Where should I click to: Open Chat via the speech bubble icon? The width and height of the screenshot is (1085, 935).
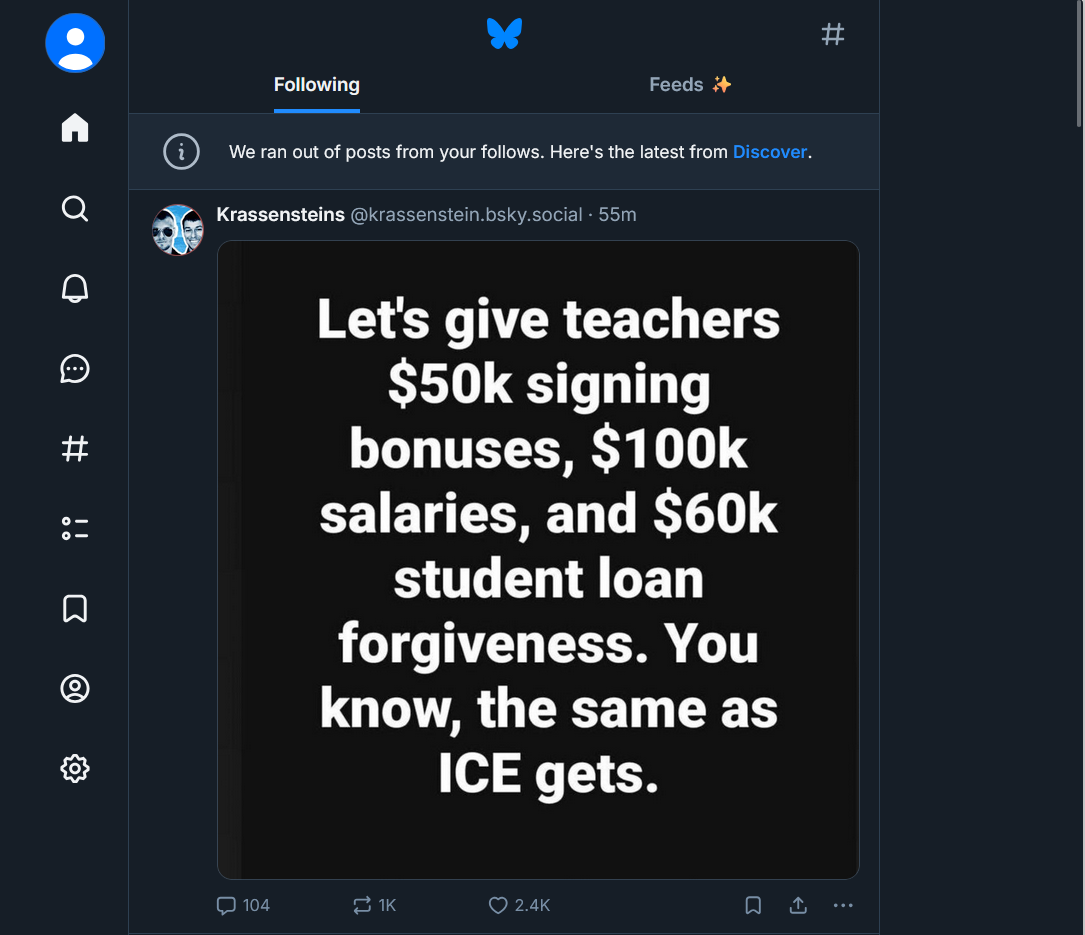[75, 368]
